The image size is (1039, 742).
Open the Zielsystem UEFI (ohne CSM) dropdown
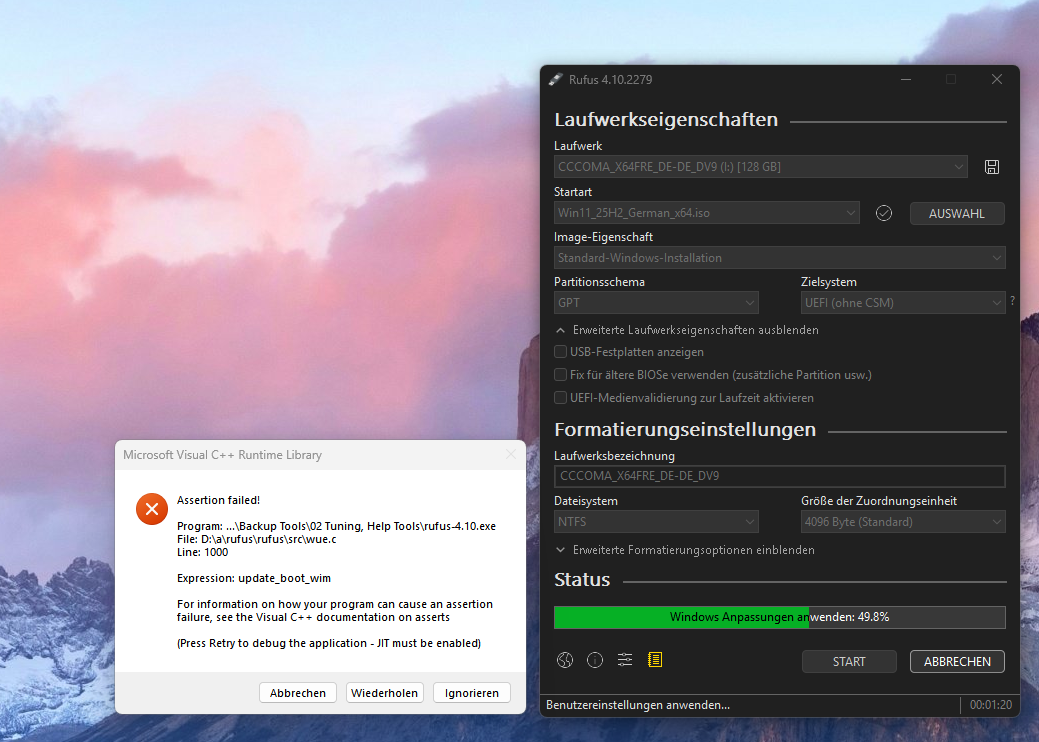click(x=902, y=303)
